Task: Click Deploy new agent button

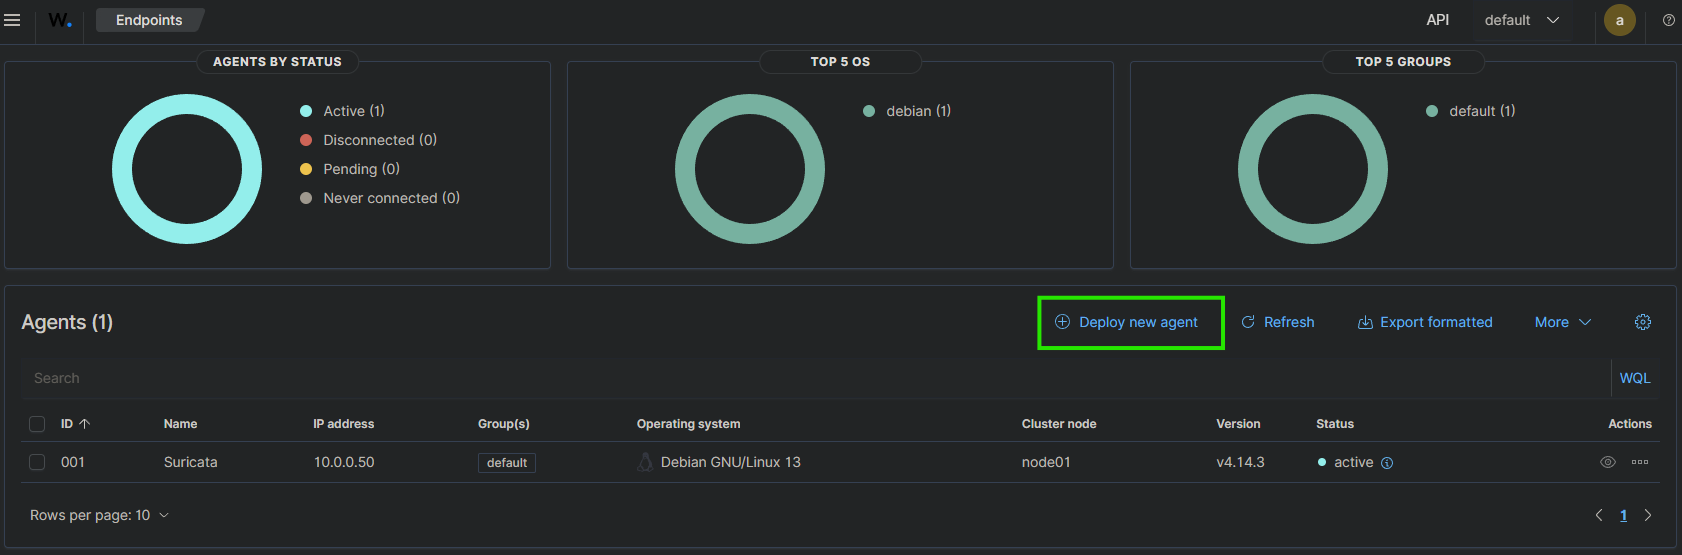Action: pyautogui.click(x=1130, y=322)
